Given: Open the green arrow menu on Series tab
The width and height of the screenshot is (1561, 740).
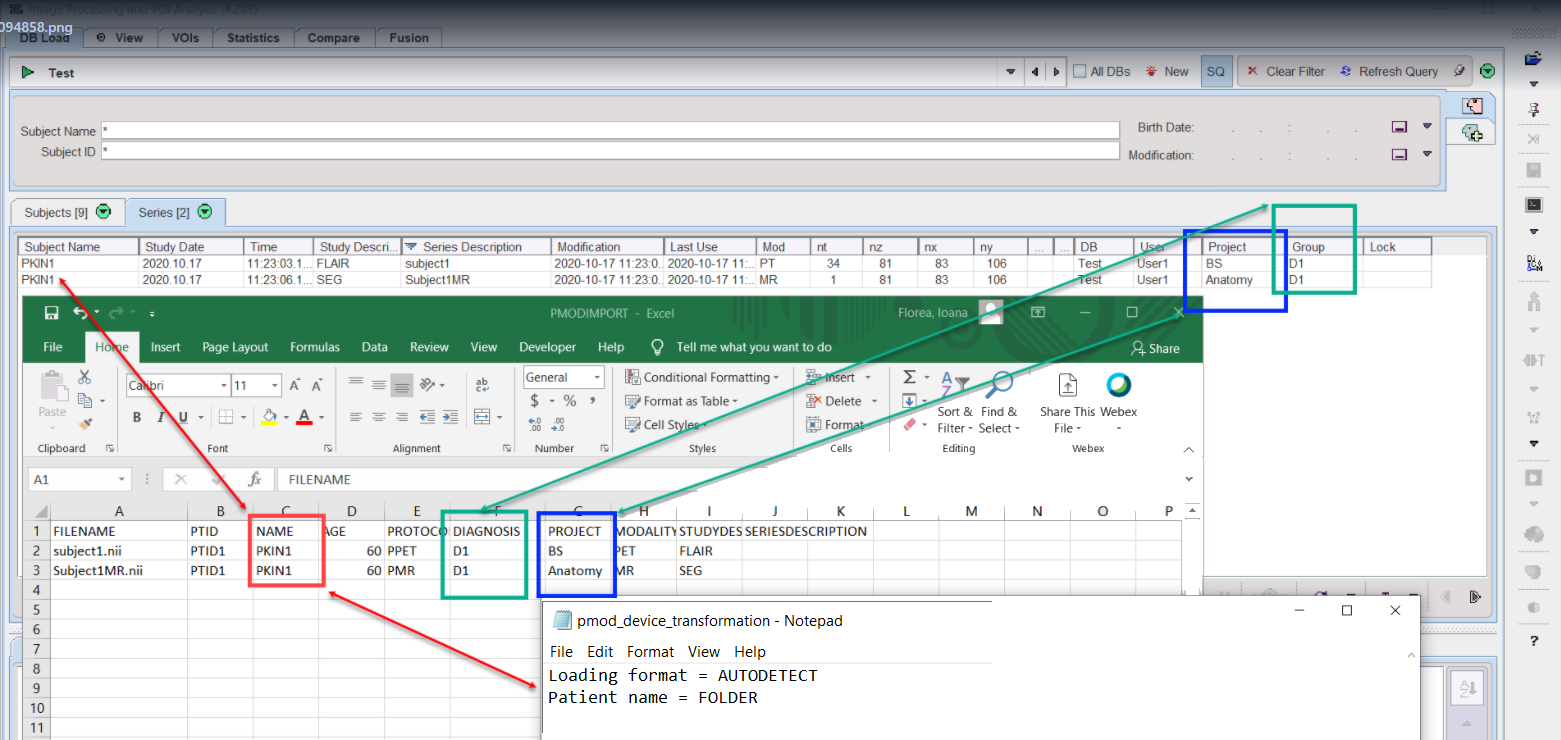Looking at the screenshot, I should (x=205, y=212).
